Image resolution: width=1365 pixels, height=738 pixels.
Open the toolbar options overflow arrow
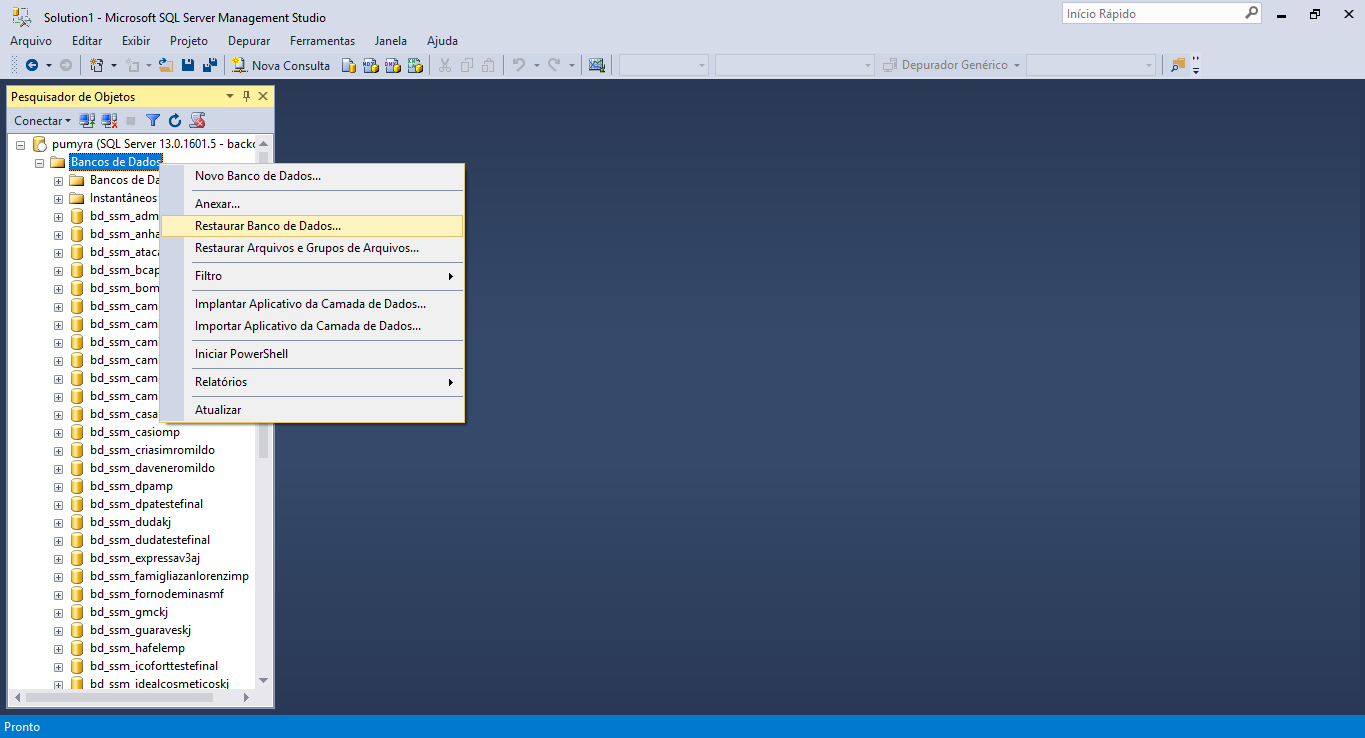point(1196,66)
